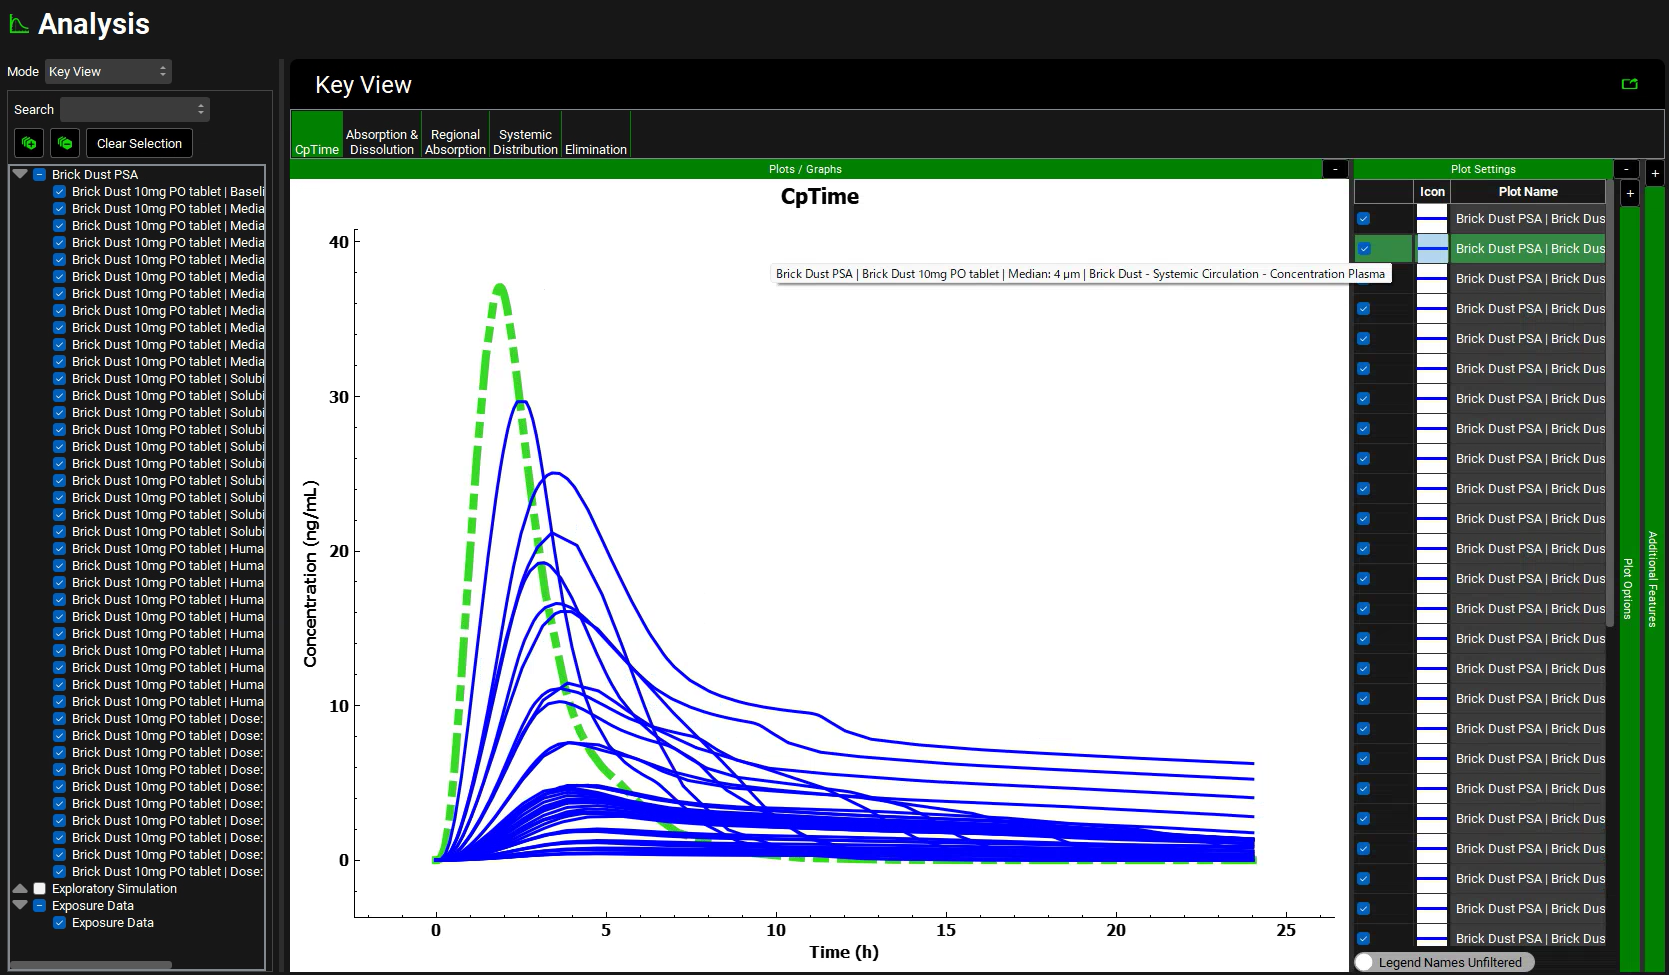This screenshot has width=1669, height=975.
Task: Check the Exploratory Simulation checkbox
Action: tap(40, 888)
